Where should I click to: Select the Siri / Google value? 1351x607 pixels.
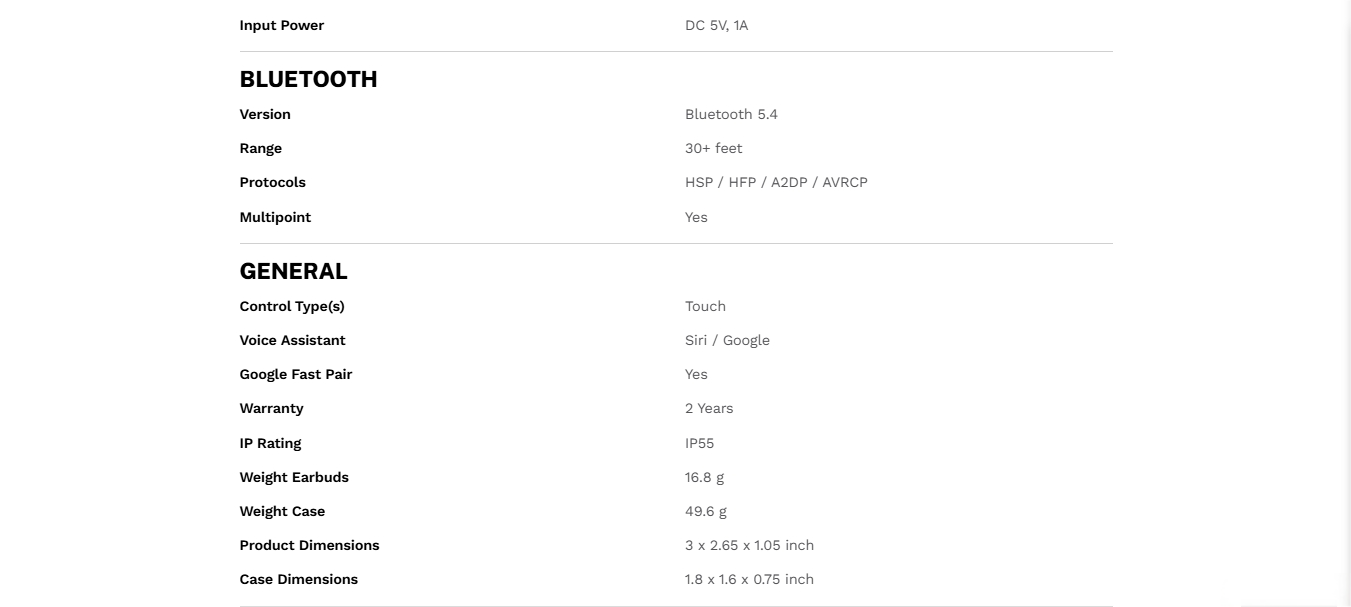727,341
